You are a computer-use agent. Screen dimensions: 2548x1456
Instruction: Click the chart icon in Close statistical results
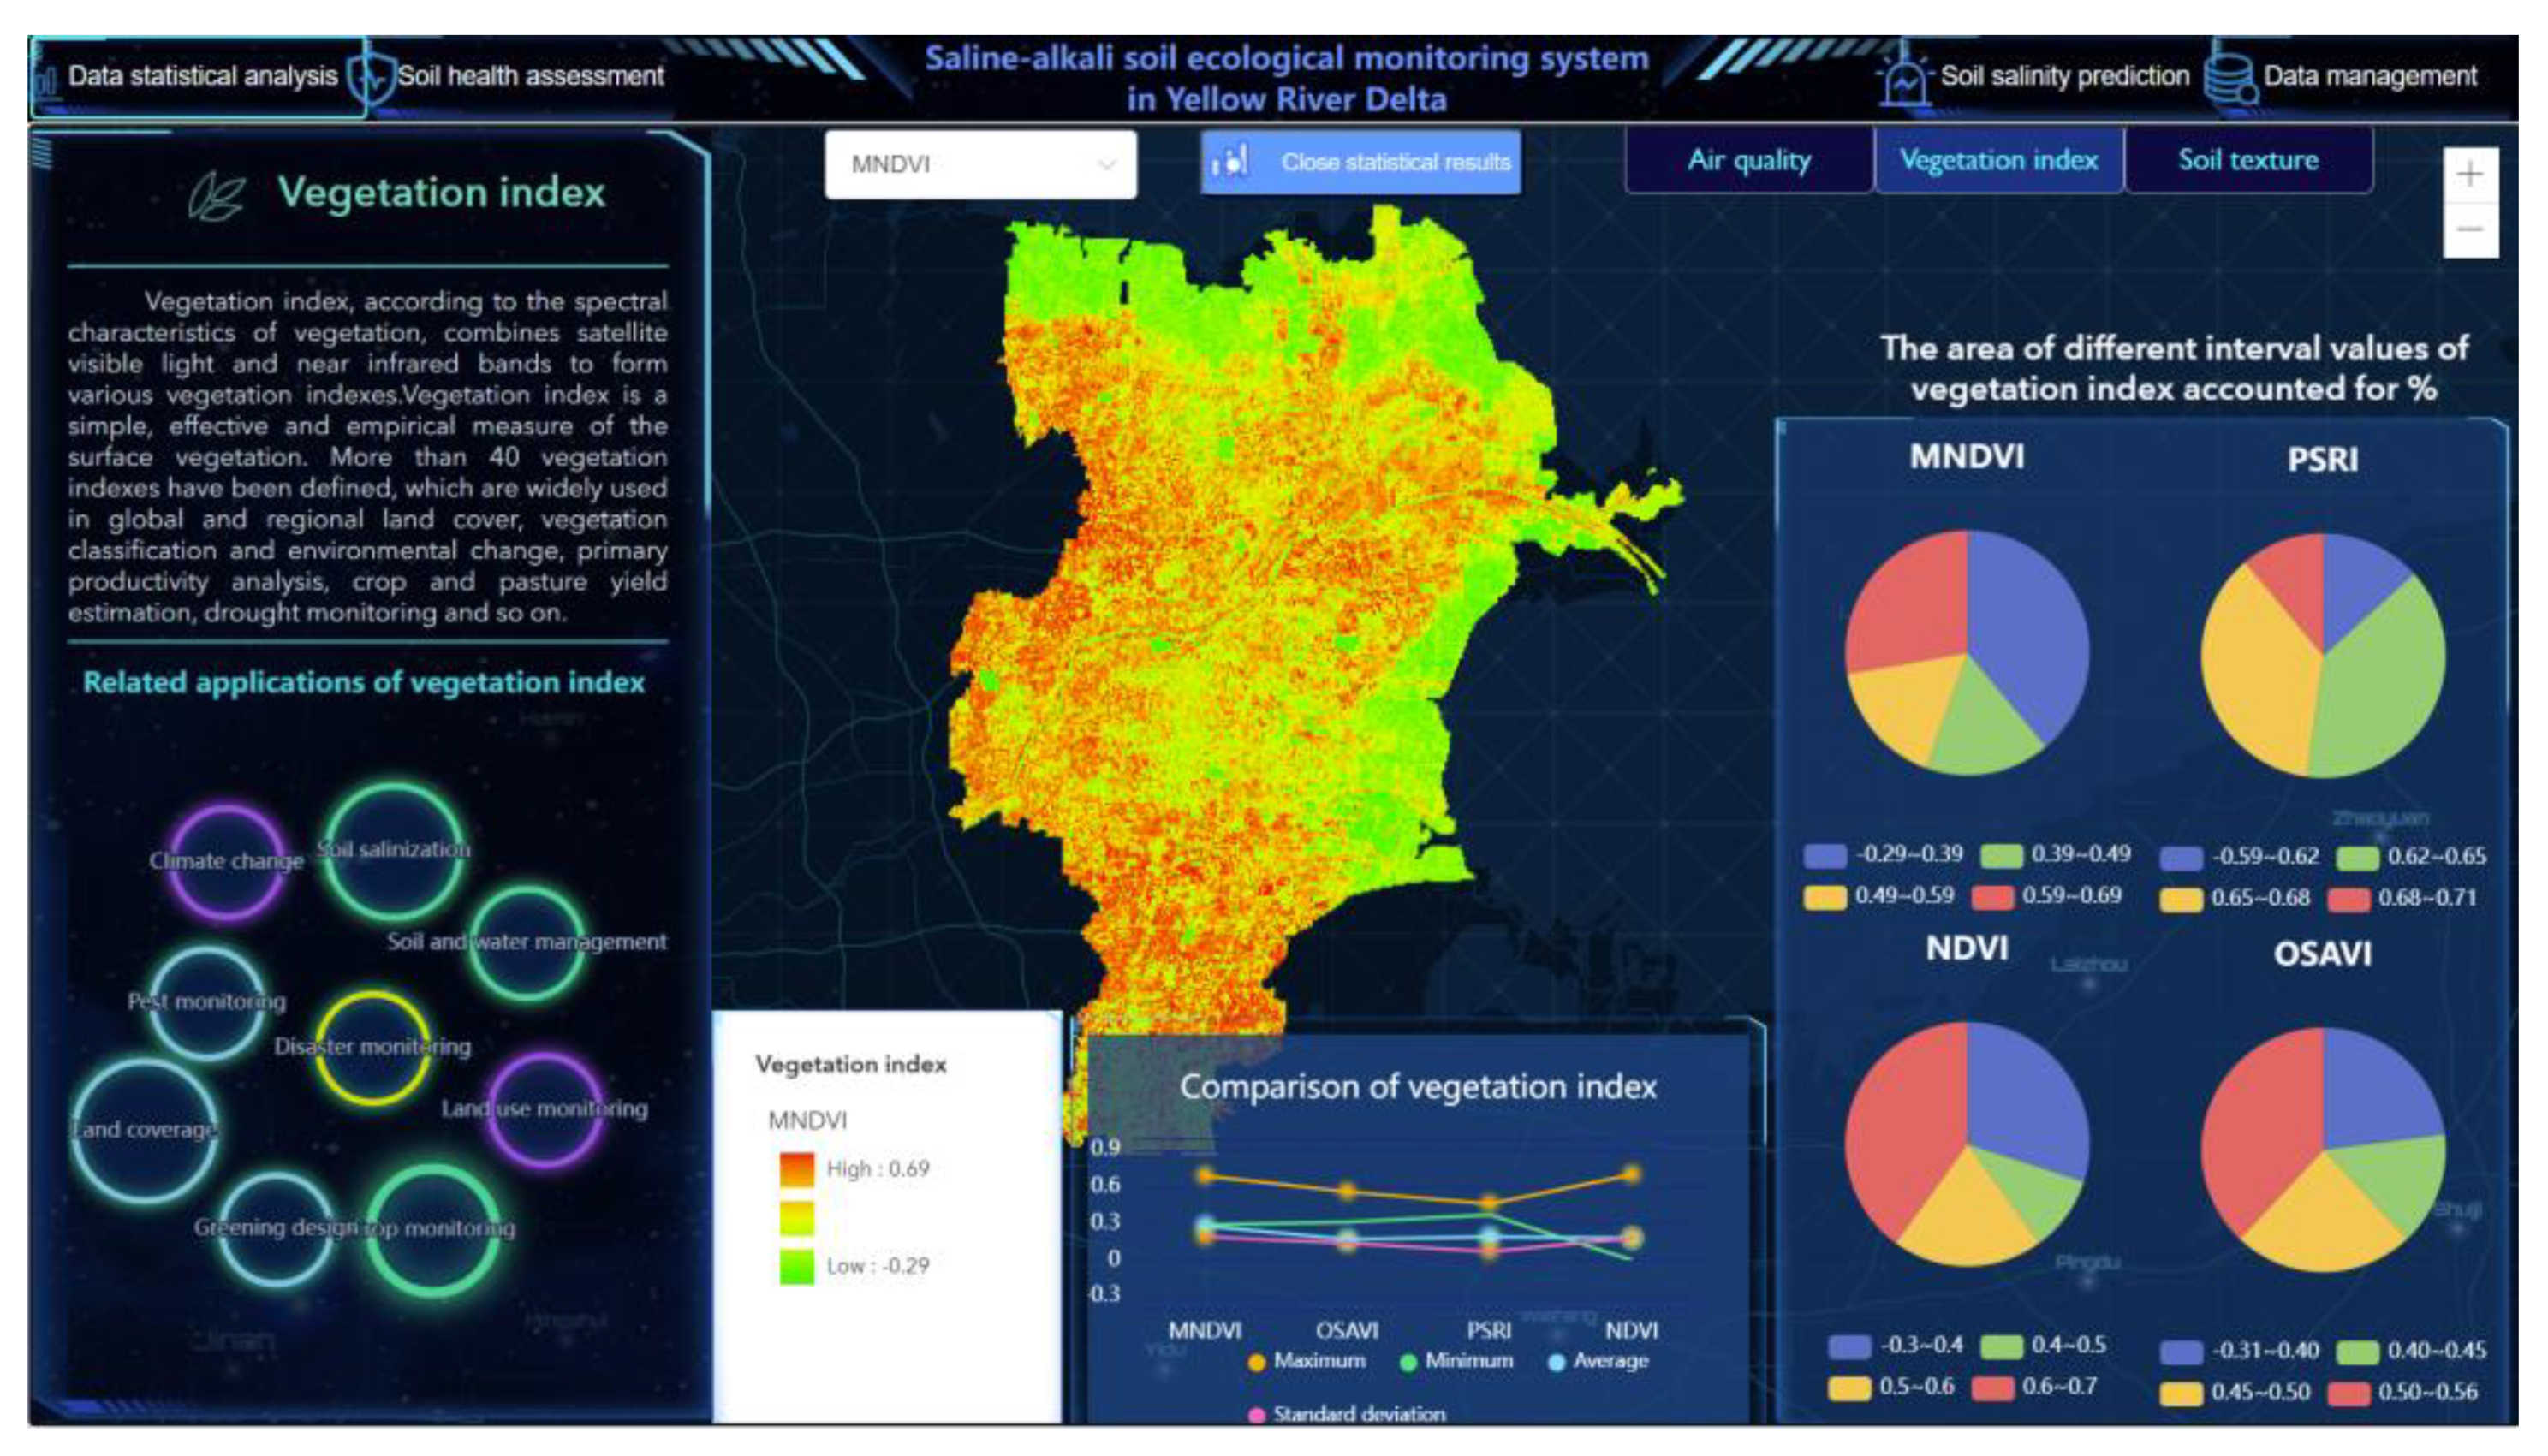tap(1231, 161)
